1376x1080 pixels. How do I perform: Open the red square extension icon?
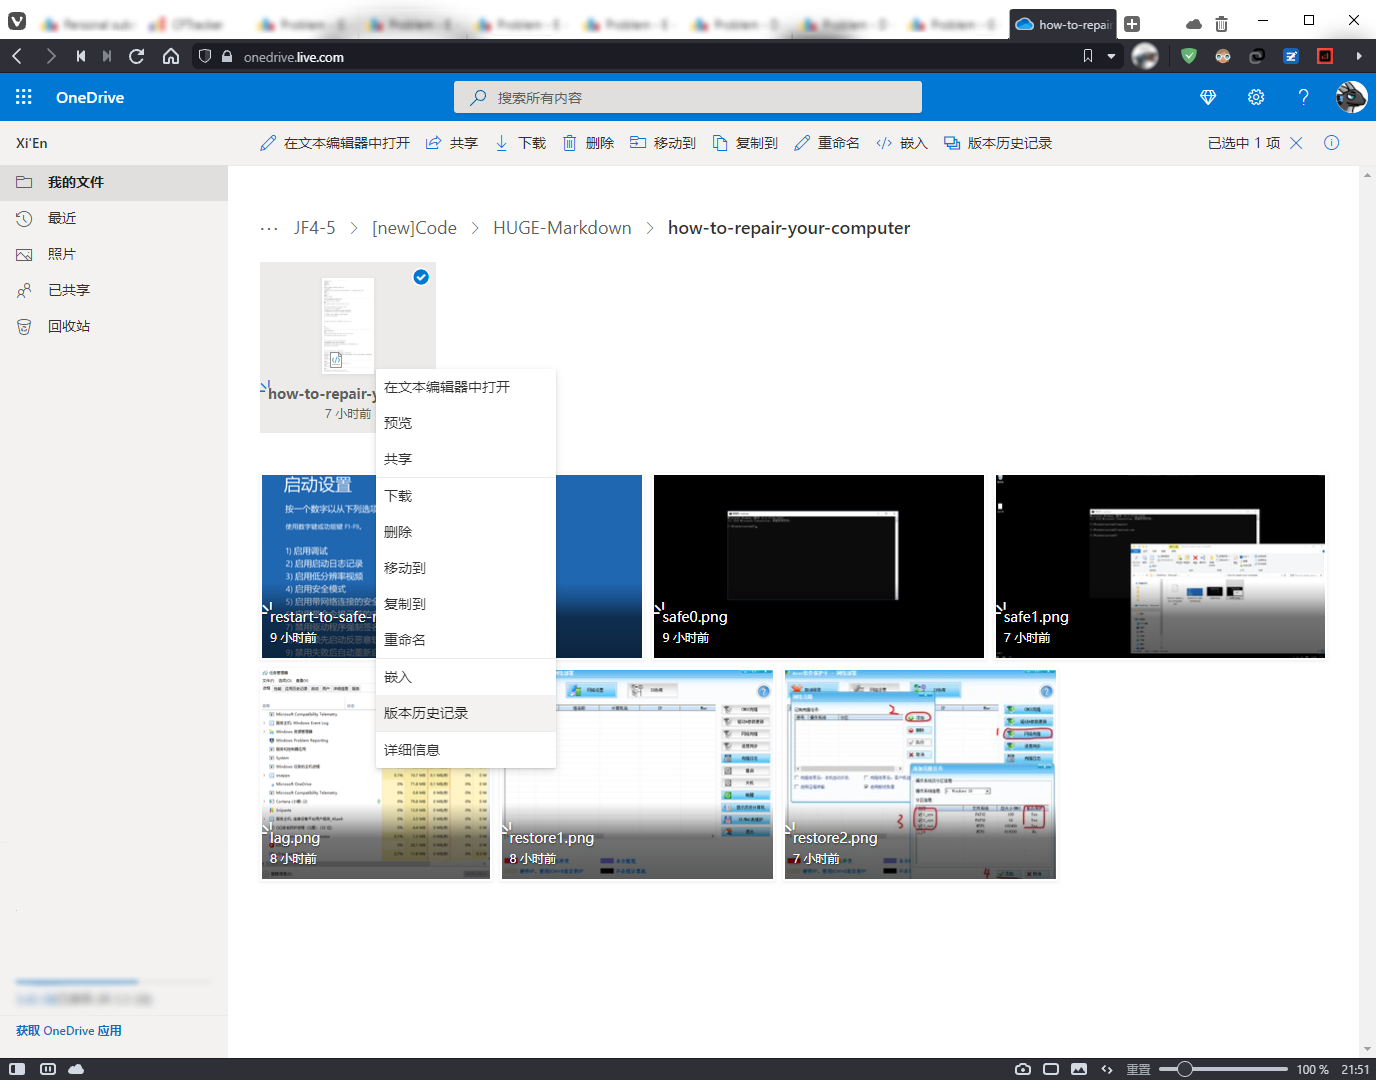(1325, 57)
